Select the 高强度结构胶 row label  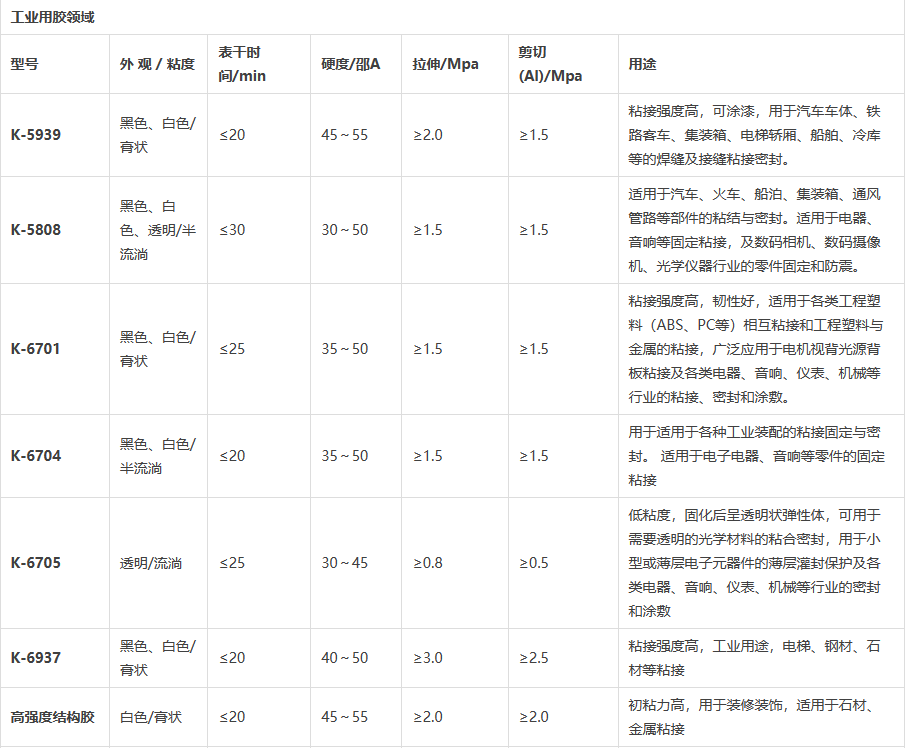(x=53, y=717)
